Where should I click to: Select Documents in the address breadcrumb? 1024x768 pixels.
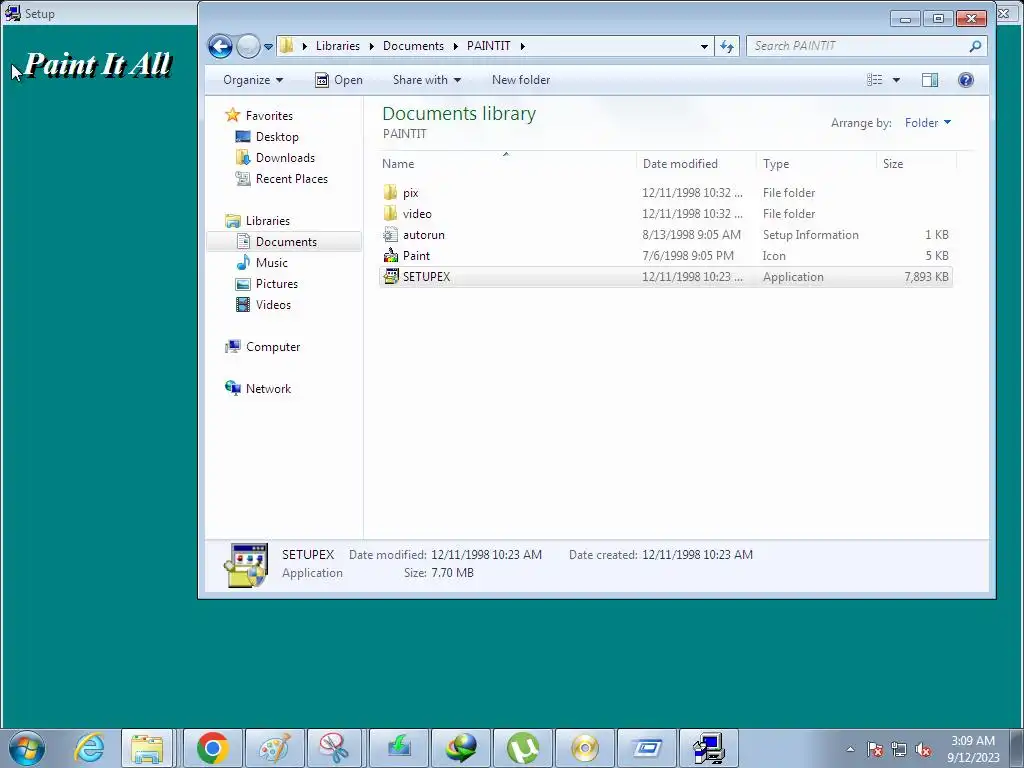(x=413, y=46)
